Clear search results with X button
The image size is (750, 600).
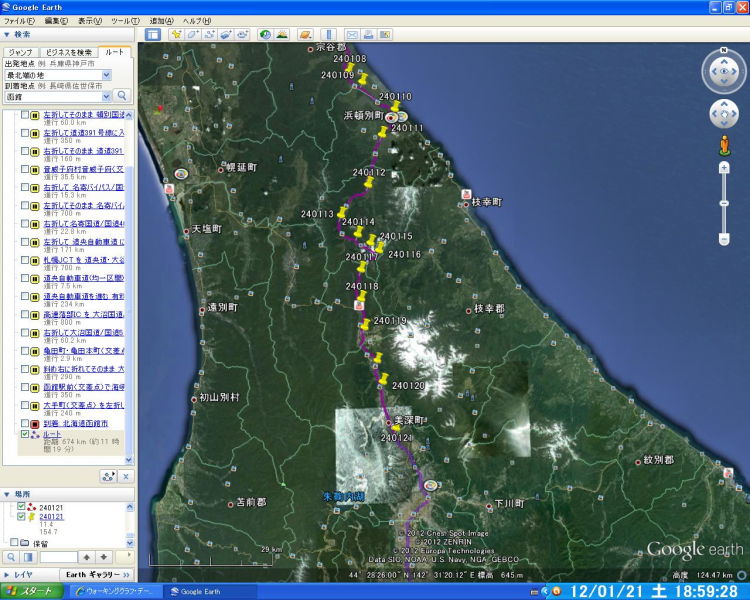click(x=126, y=476)
